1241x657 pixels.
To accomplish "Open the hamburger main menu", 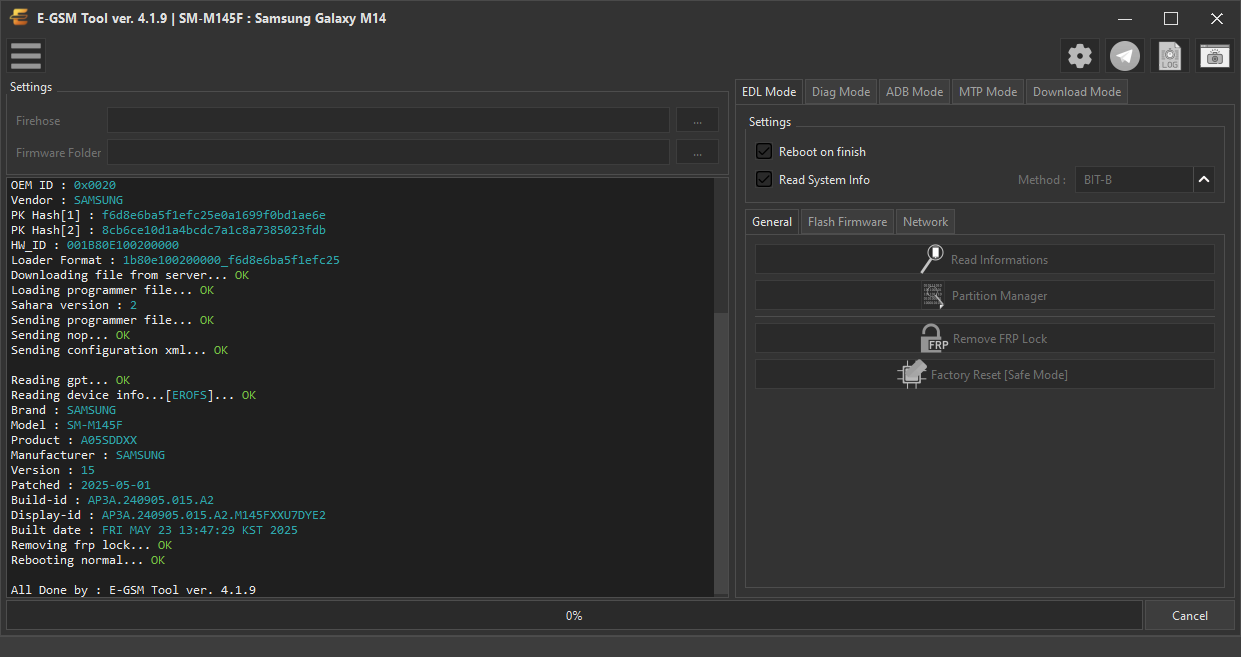I will coord(26,56).
